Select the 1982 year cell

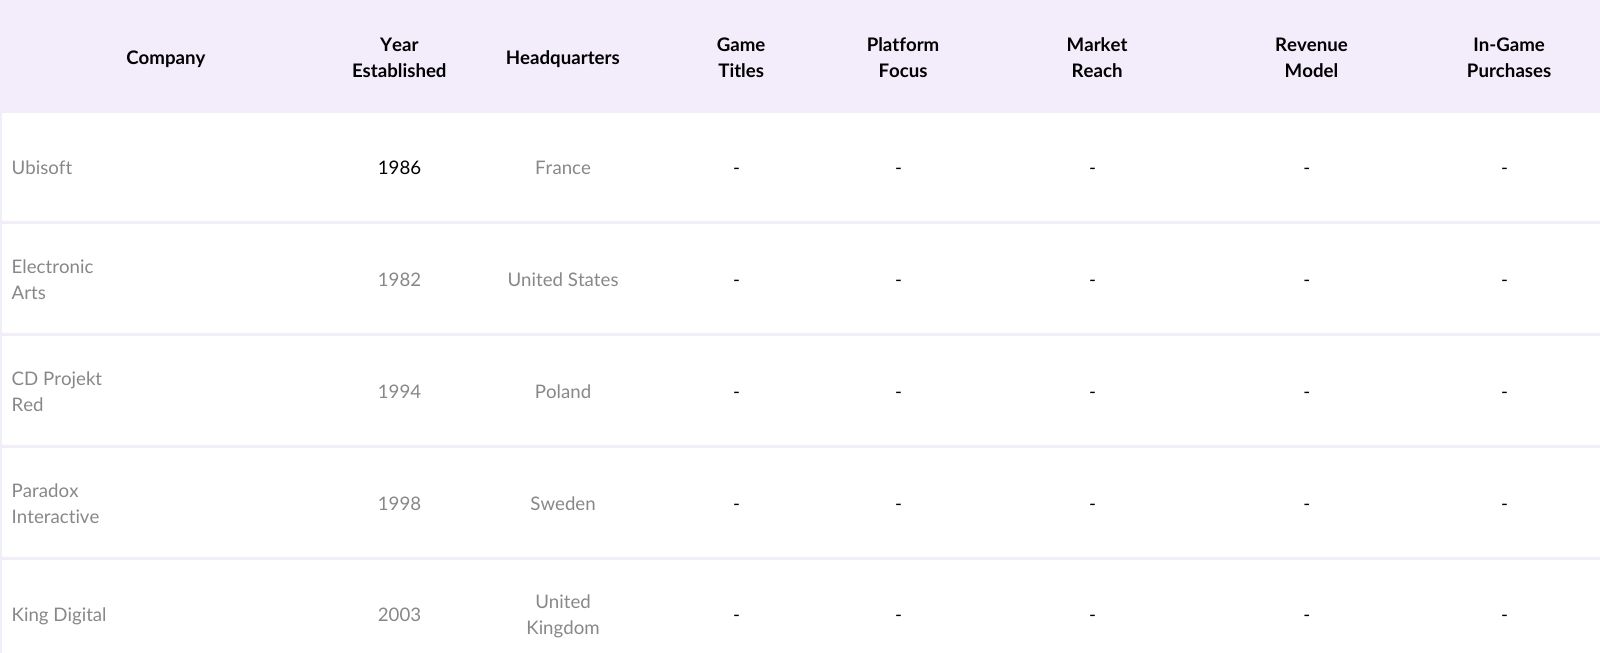tap(398, 279)
